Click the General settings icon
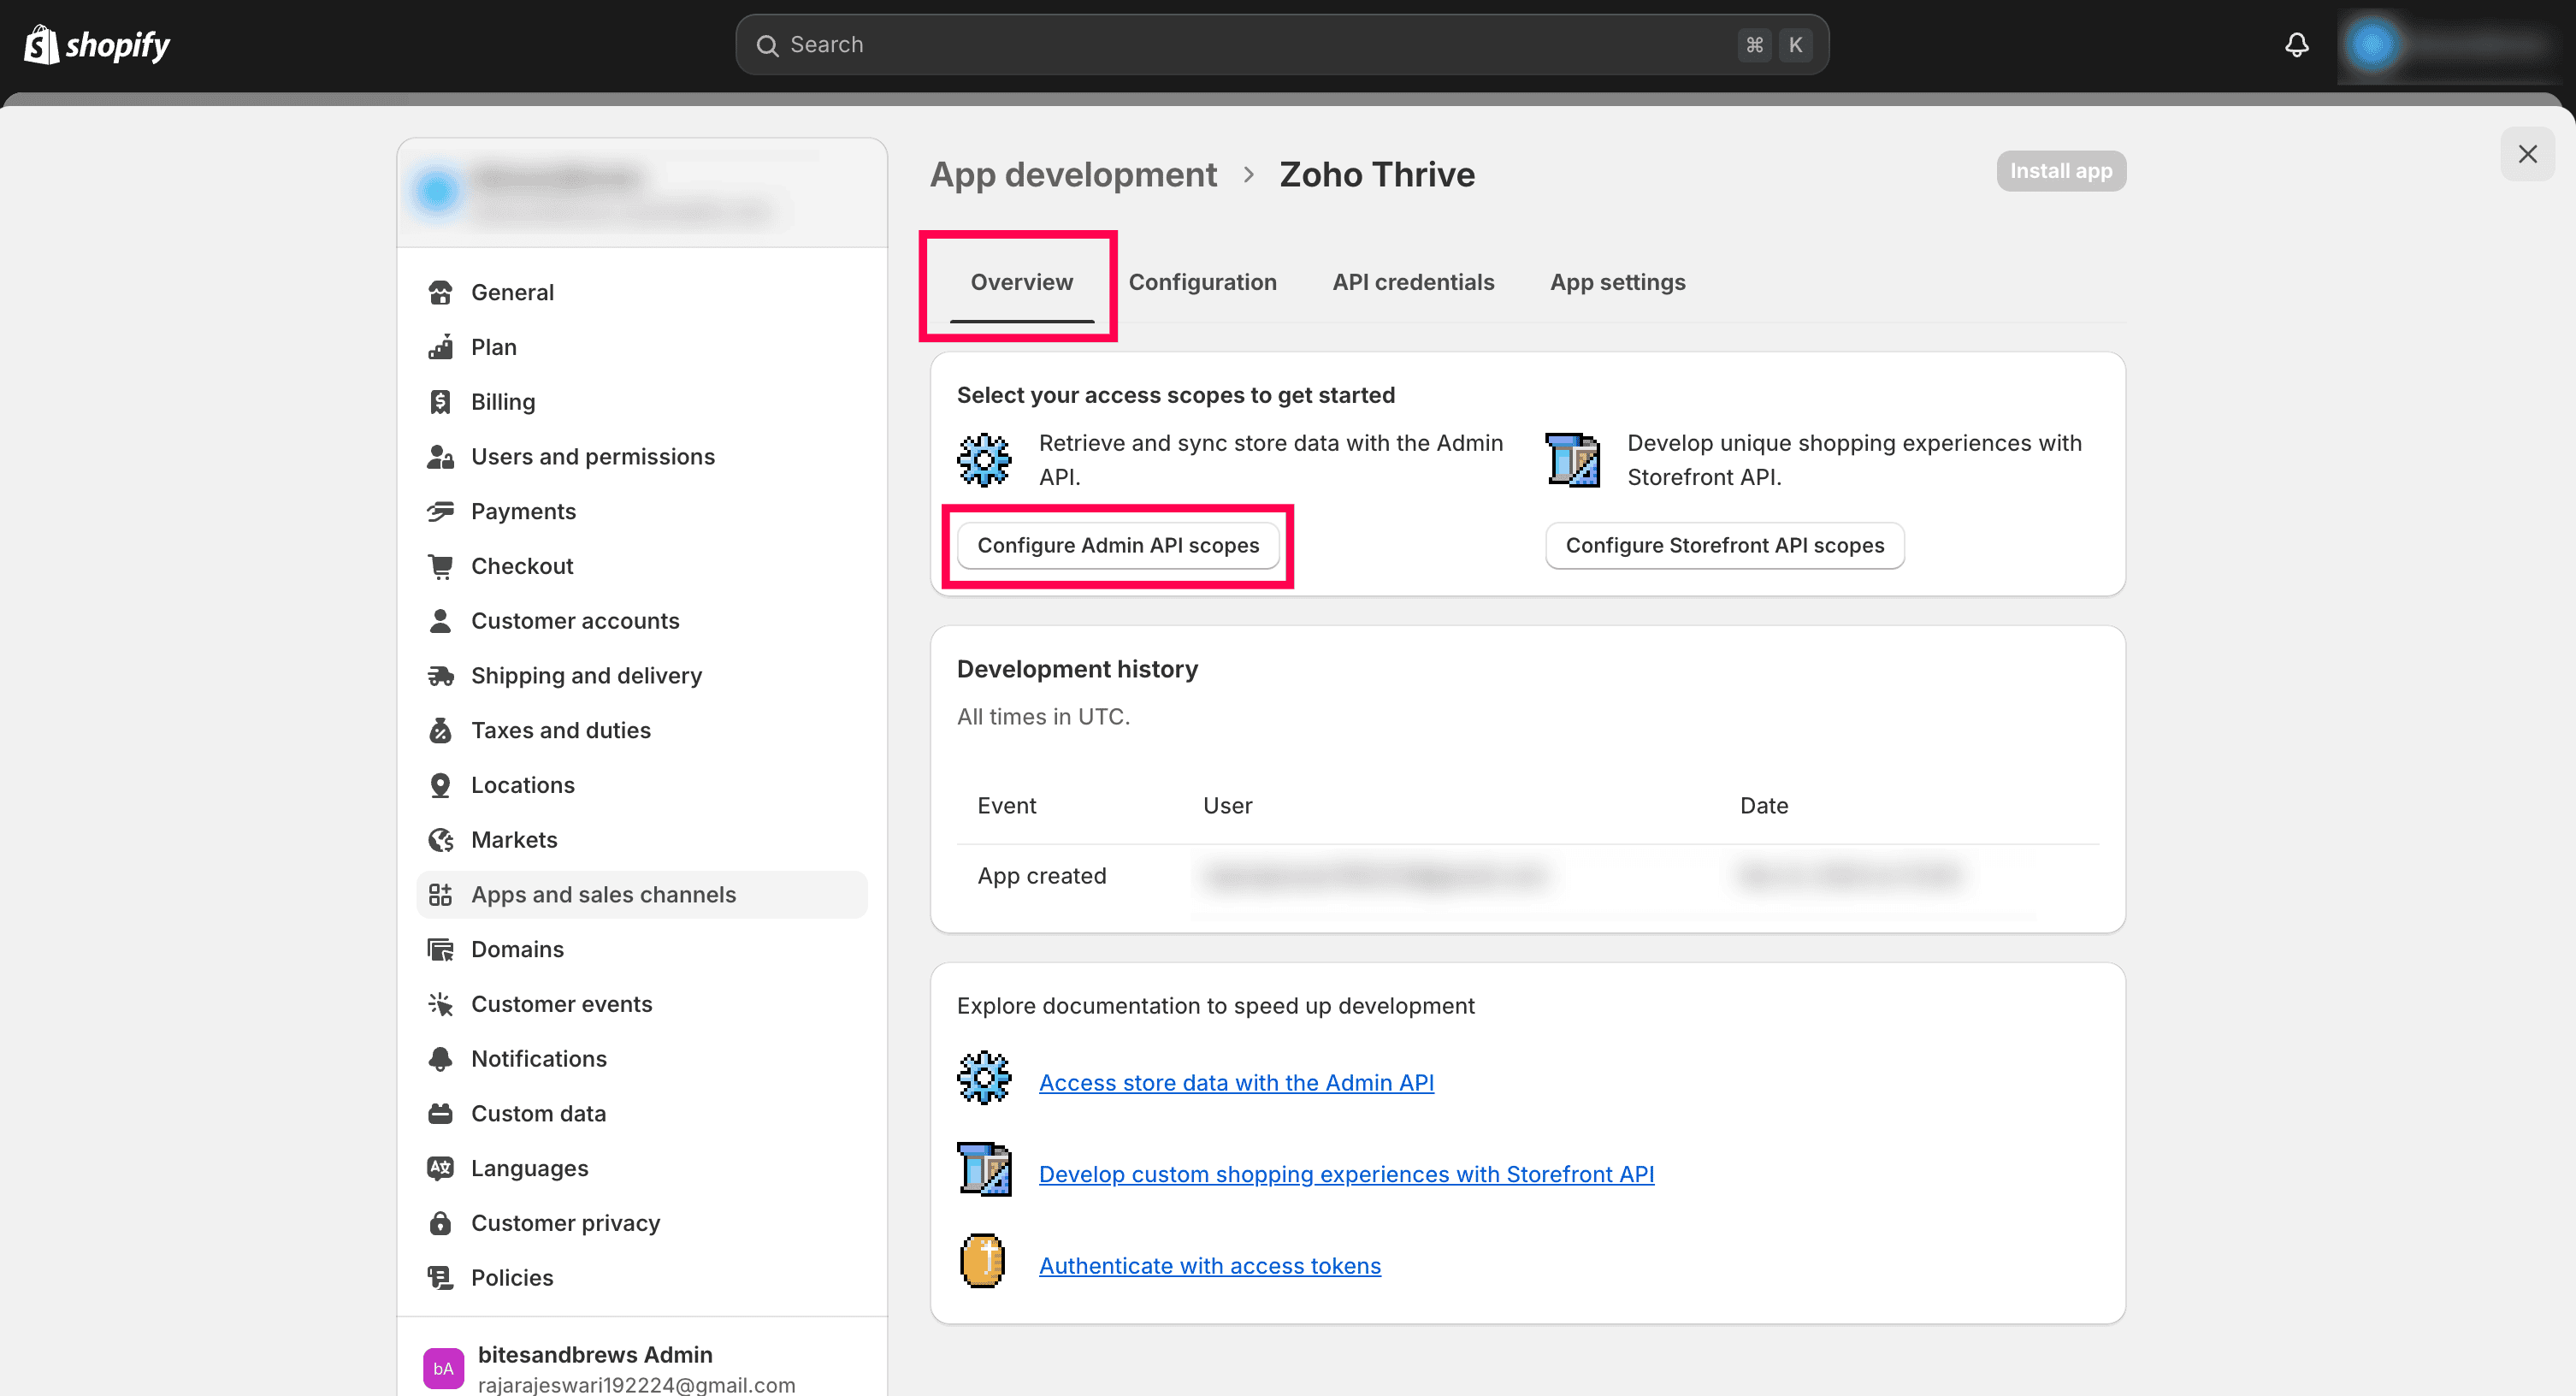This screenshot has width=2576, height=1396. click(x=441, y=293)
